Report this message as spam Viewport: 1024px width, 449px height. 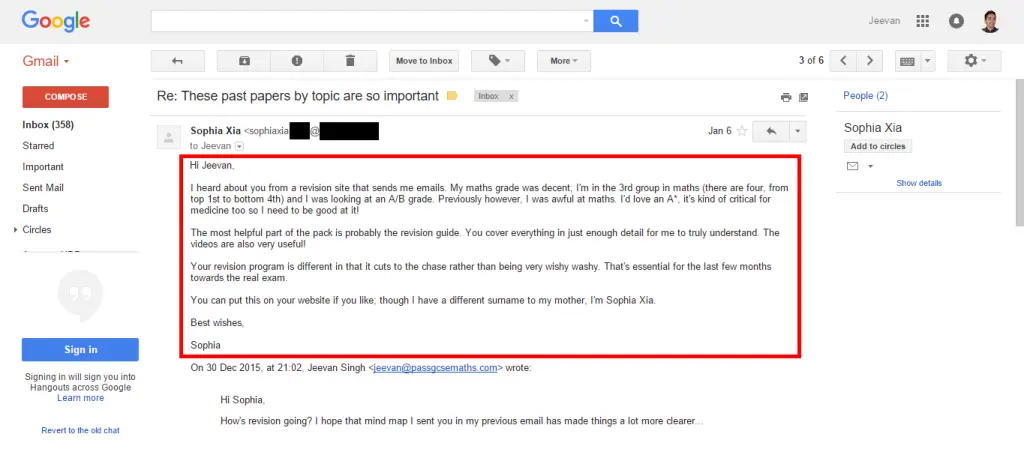click(297, 61)
